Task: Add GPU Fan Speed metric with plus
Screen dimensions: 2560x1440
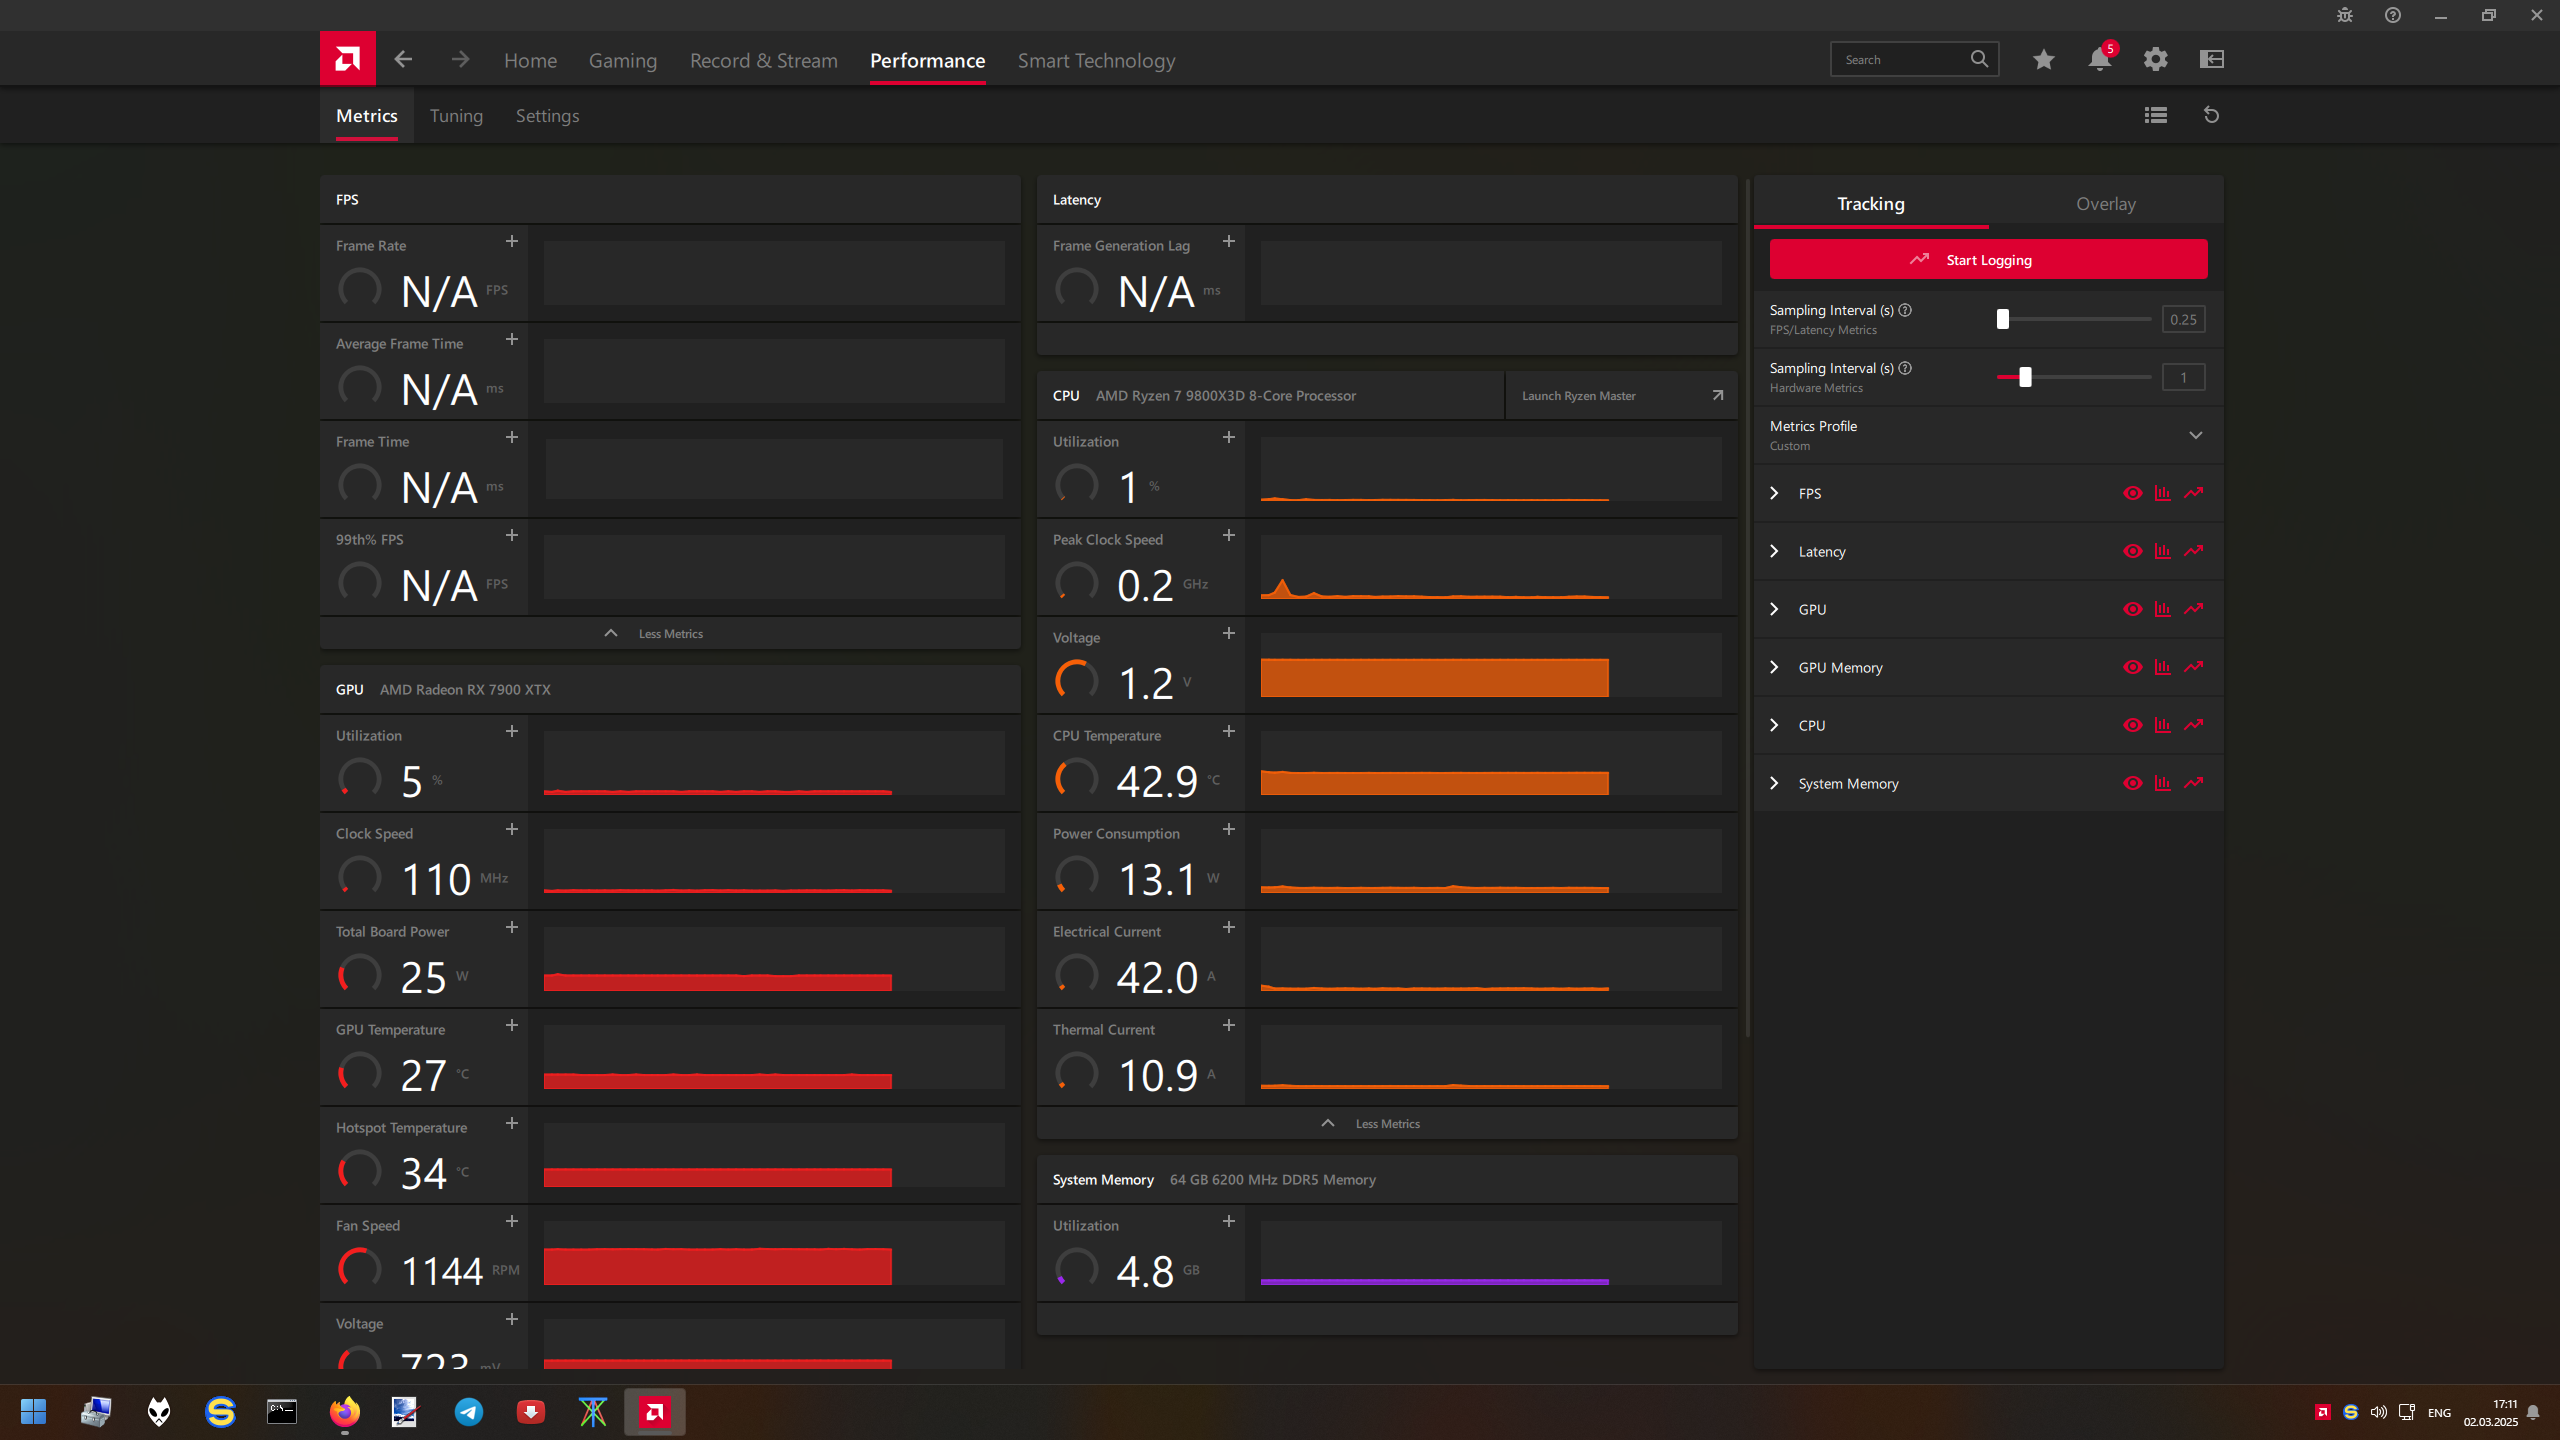Action: [x=512, y=1222]
